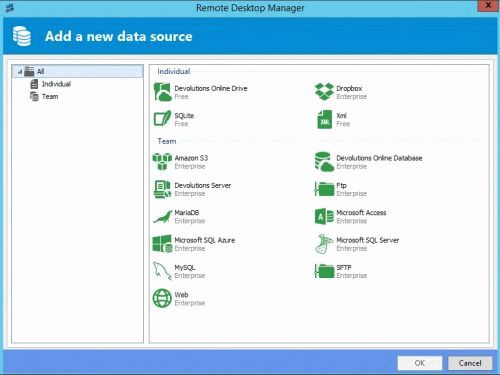Screen dimensions: 500x375
Task: Select the Xml file icon
Action: pos(324,119)
